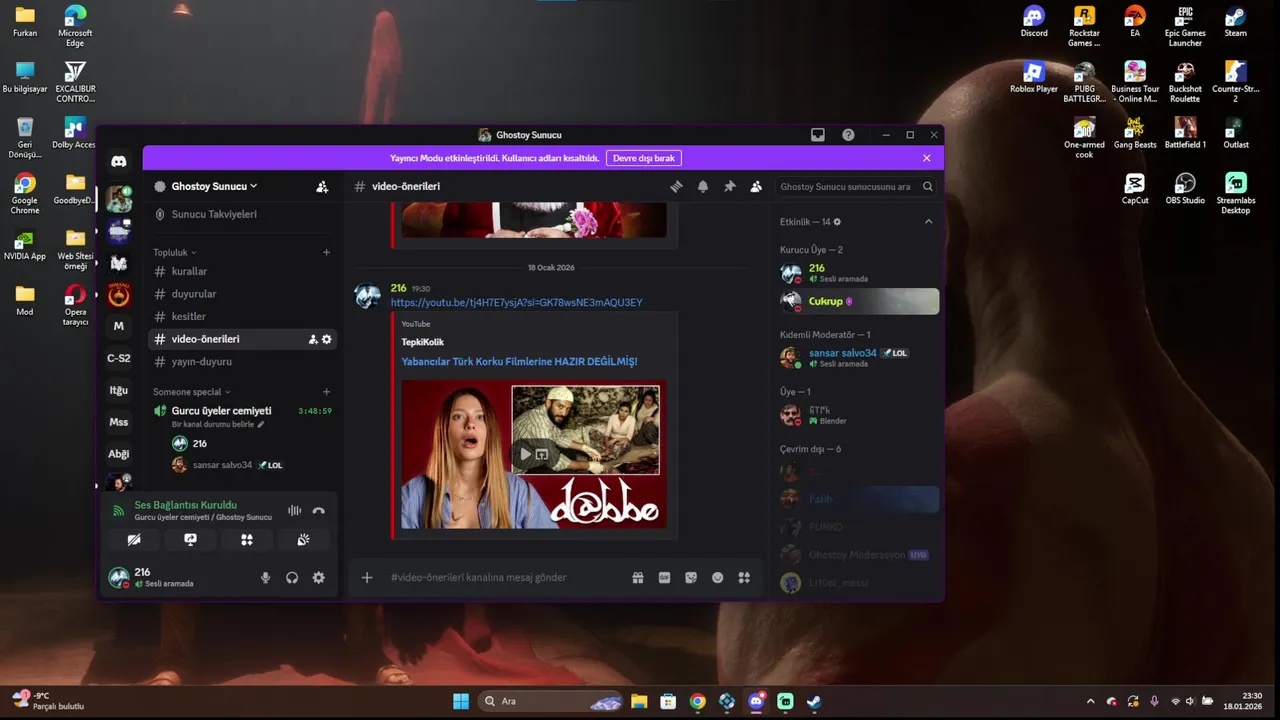Open Sunucu Takviyeleri server boosts

coord(241,214)
